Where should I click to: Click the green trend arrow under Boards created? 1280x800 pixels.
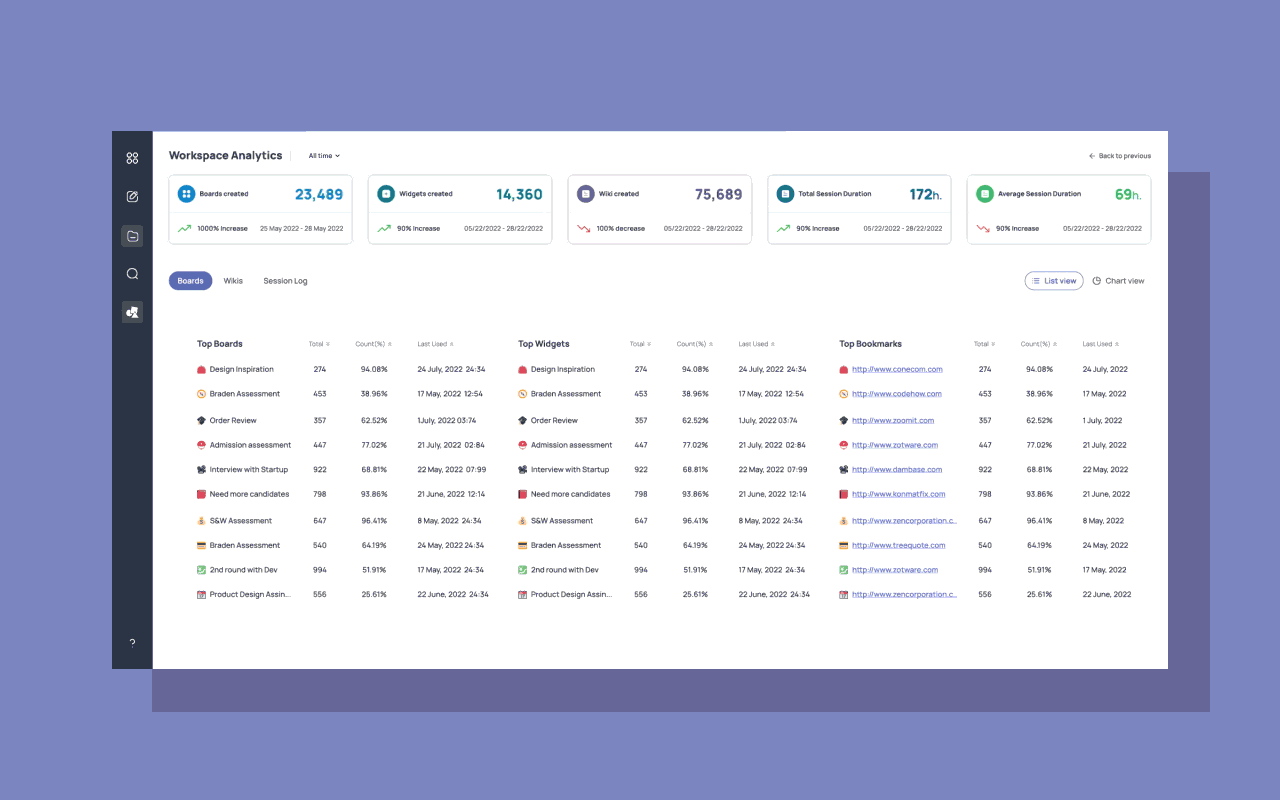point(184,228)
